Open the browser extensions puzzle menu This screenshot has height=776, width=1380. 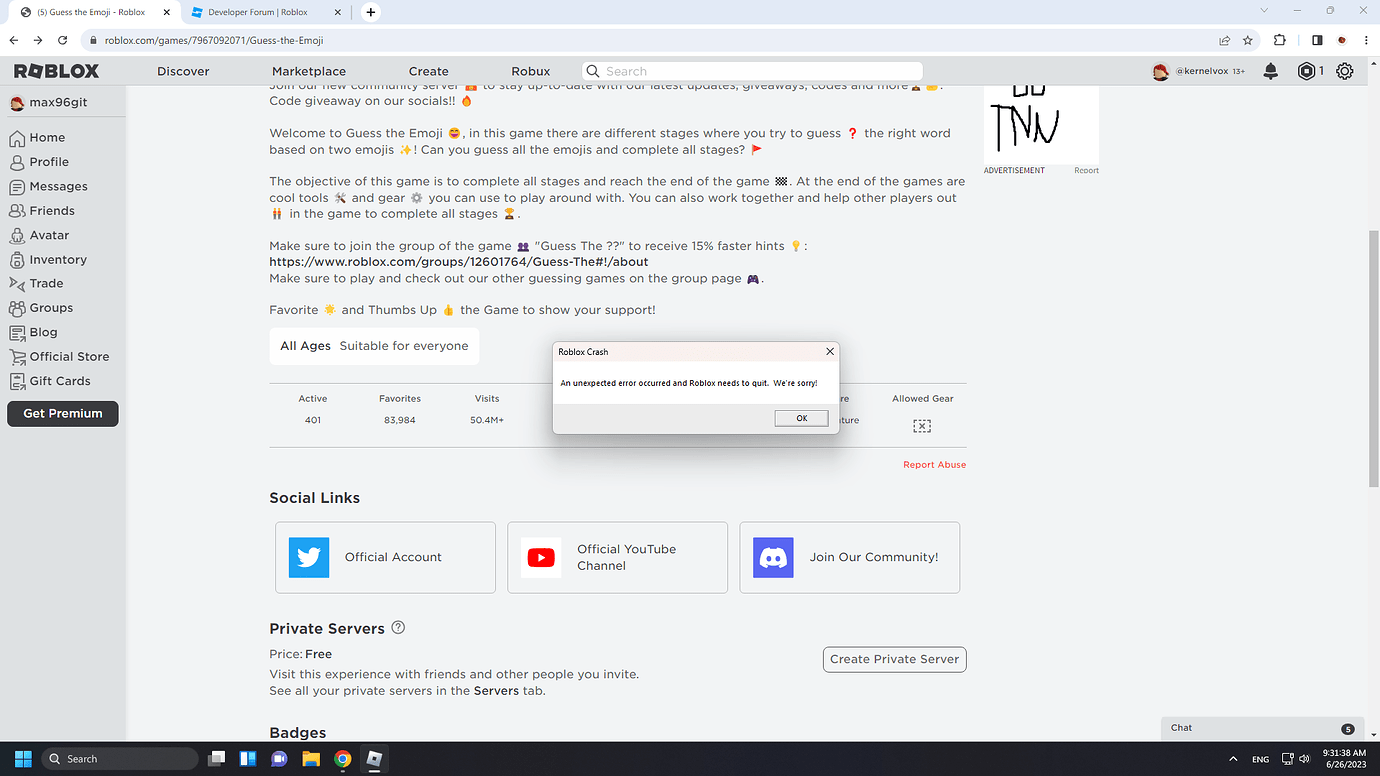pyautogui.click(x=1279, y=40)
